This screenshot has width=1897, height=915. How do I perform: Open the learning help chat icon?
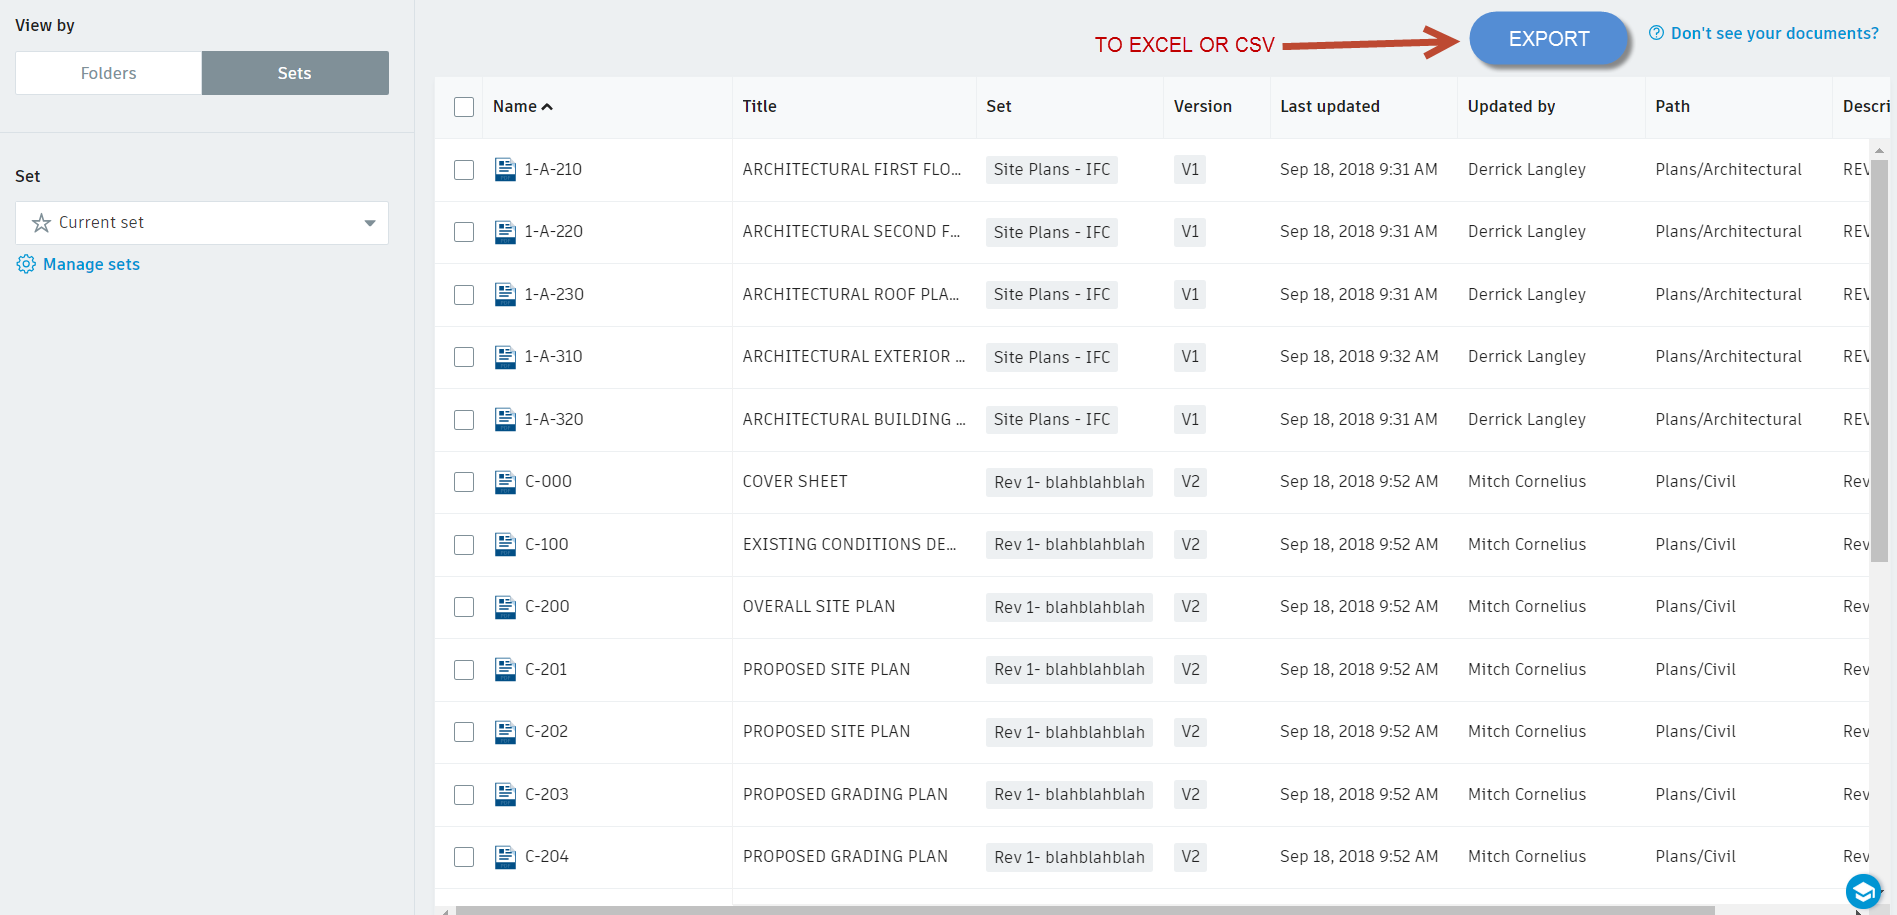point(1863,890)
